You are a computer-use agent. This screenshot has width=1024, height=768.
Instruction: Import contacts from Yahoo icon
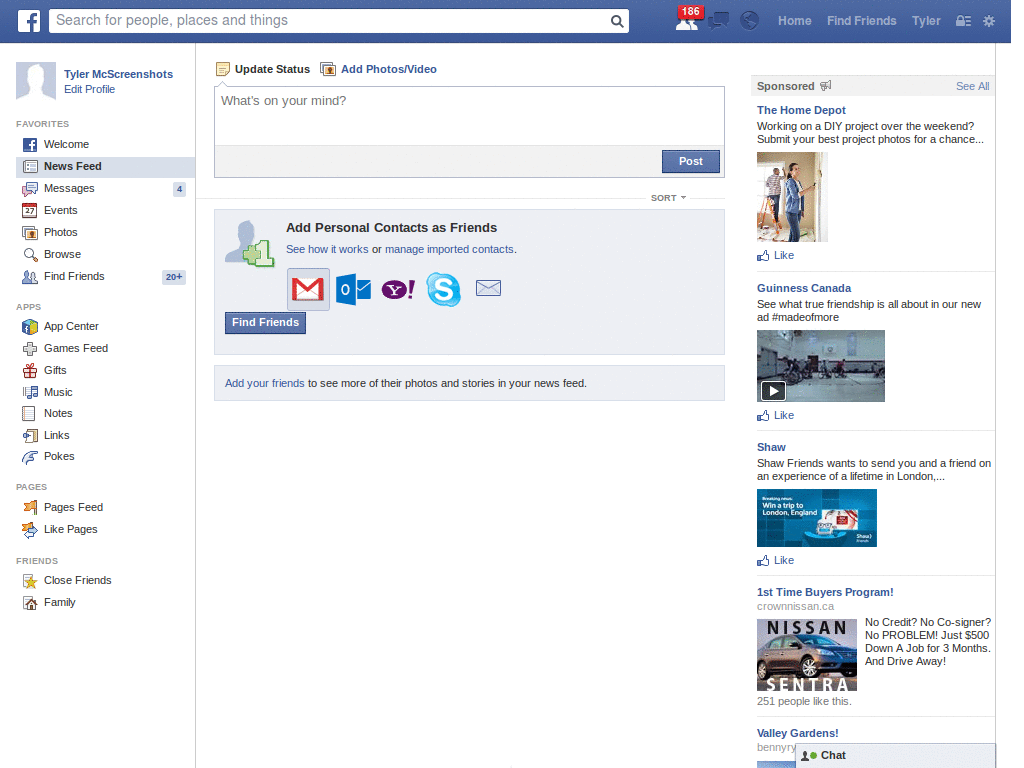[398, 289]
